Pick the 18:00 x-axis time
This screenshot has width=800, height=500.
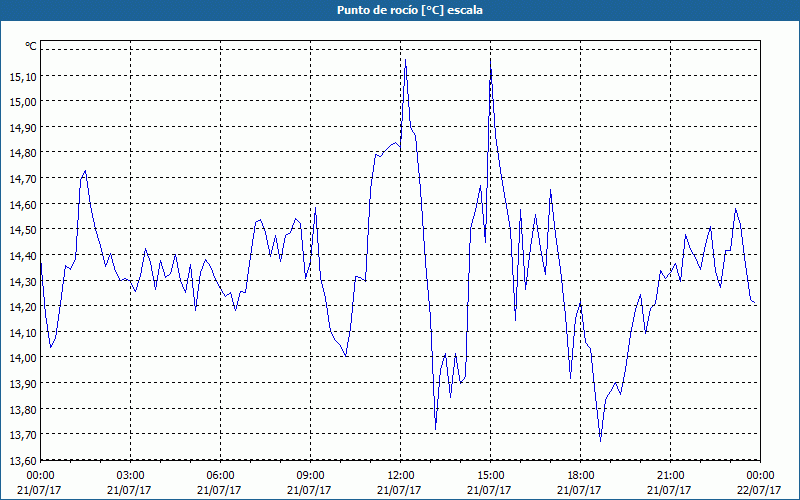[x=581, y=476]
